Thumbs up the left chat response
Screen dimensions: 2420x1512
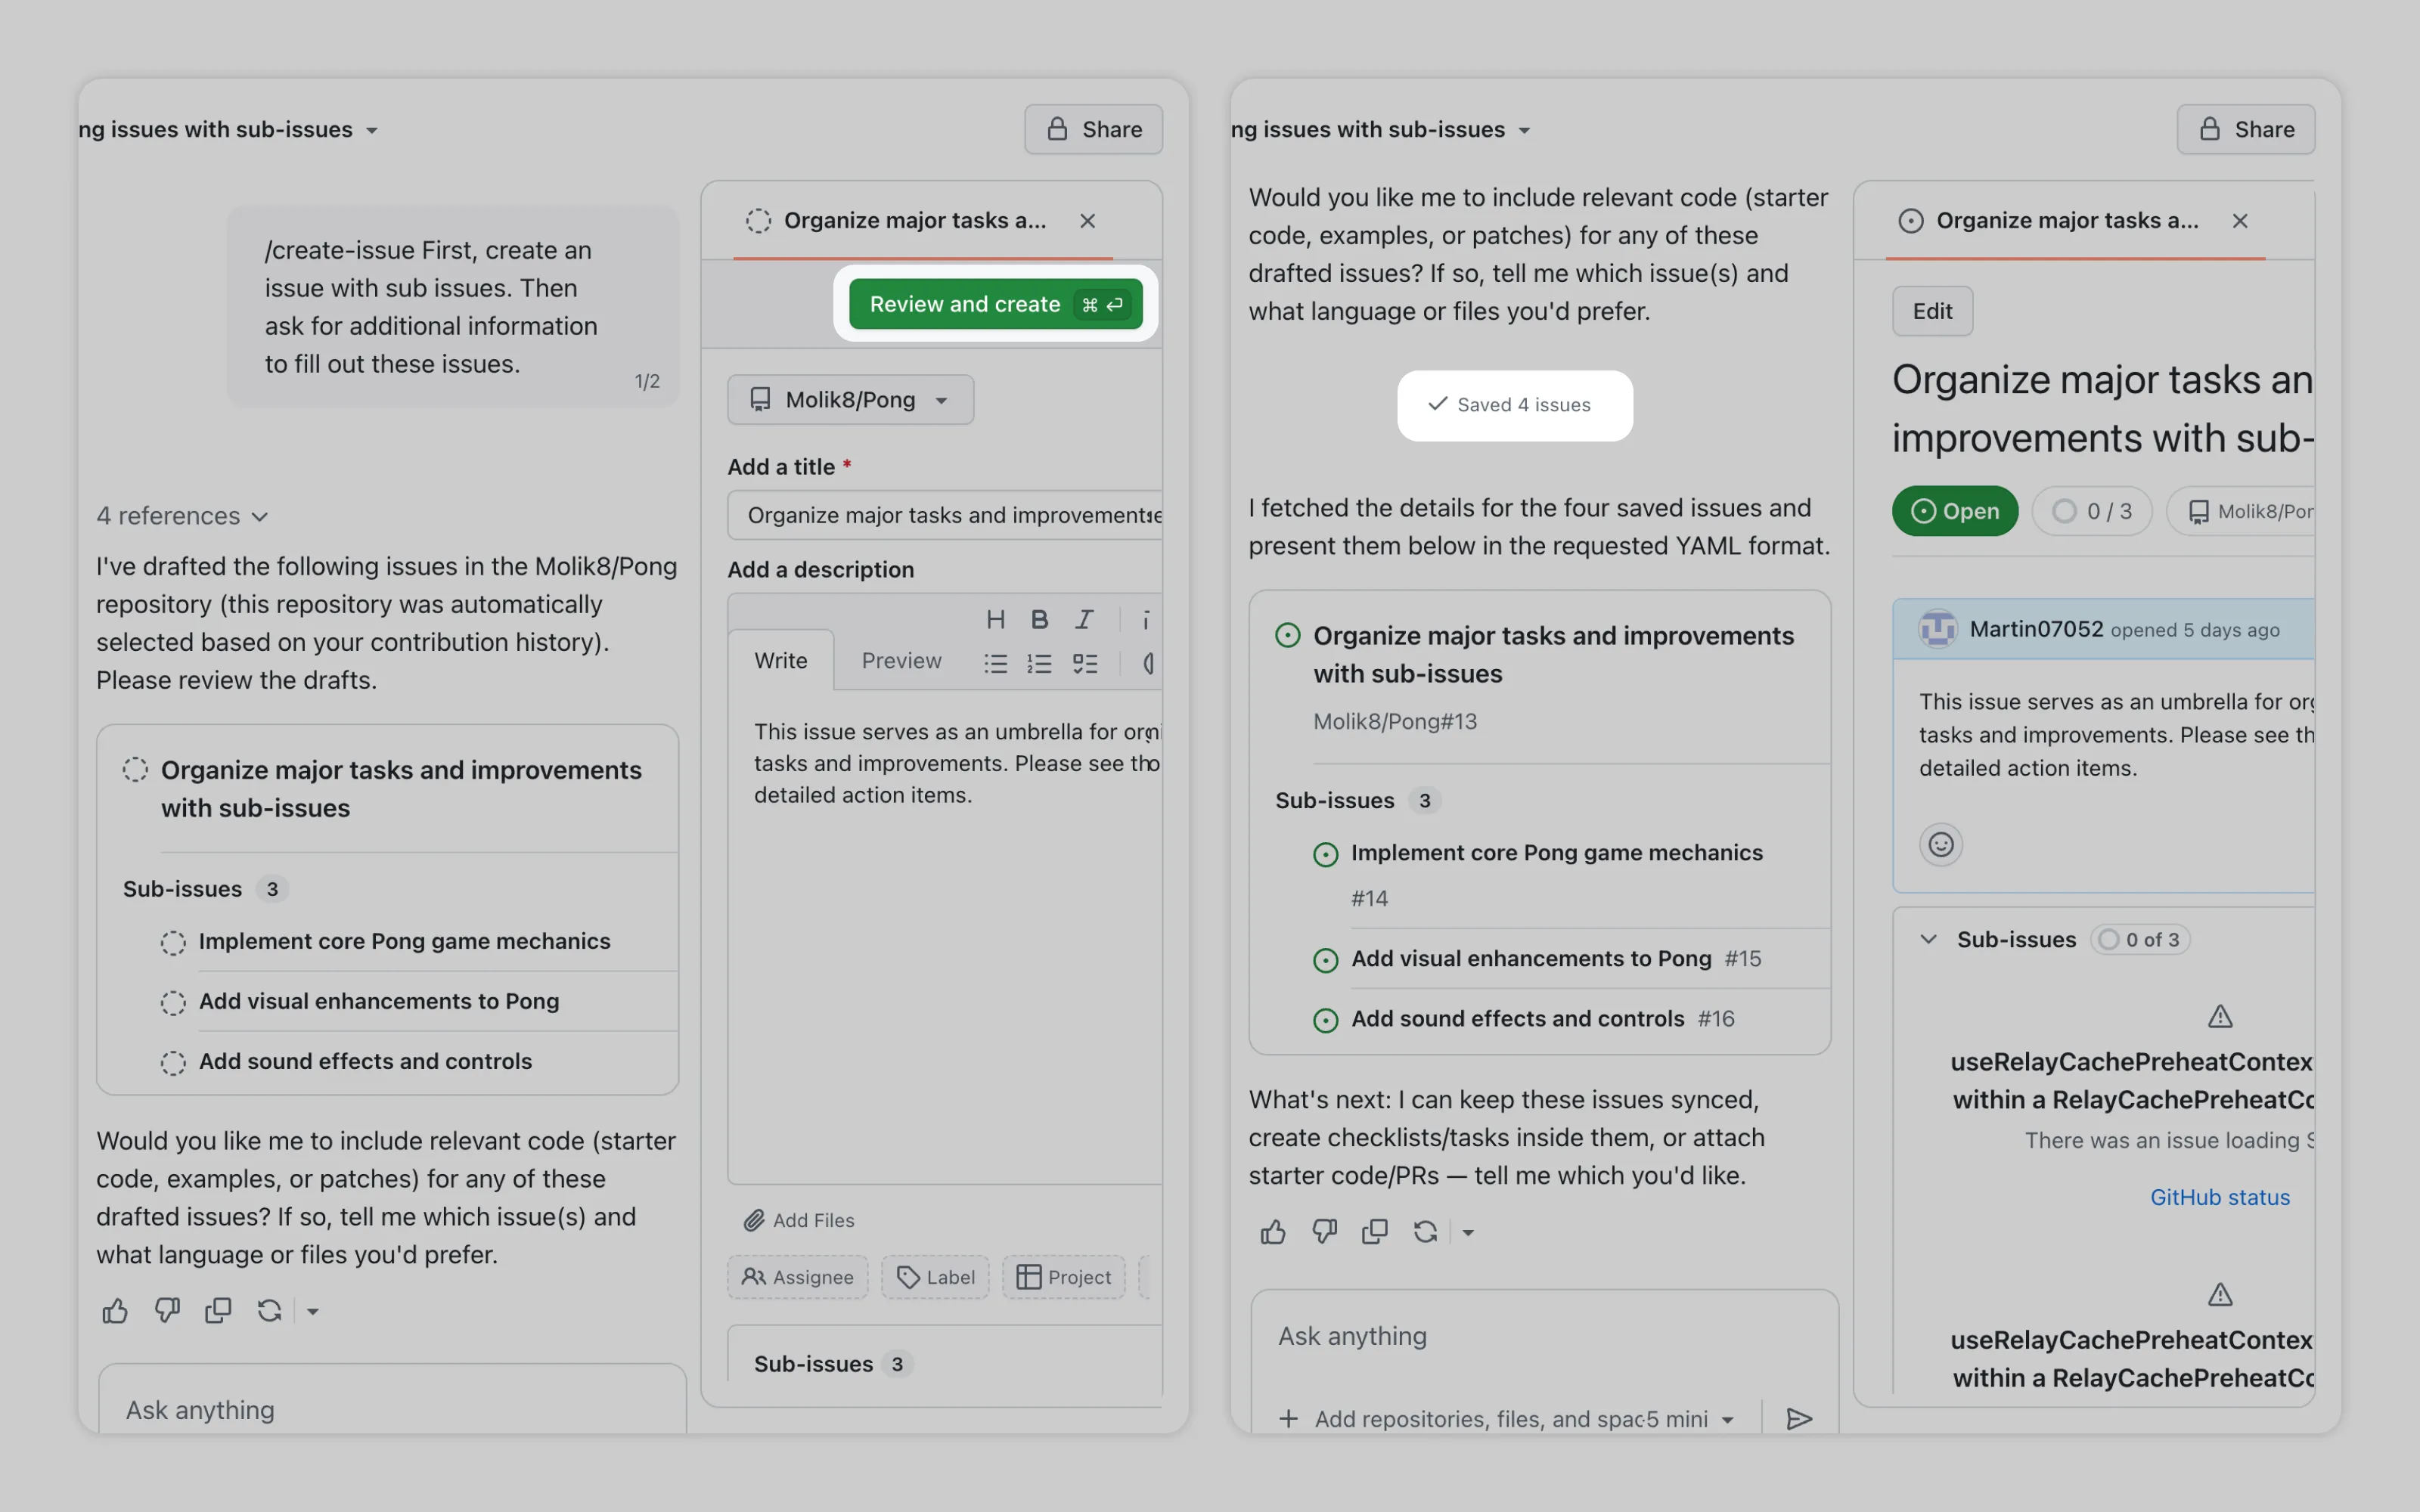(x=115, y=1310)
